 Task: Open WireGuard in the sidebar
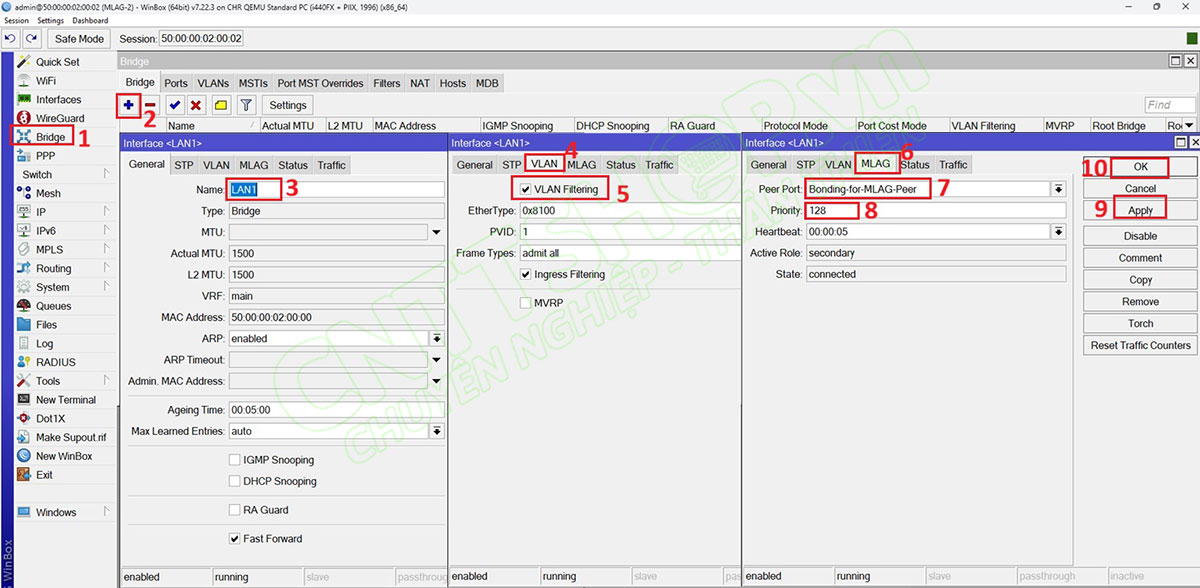pos(60,118)
